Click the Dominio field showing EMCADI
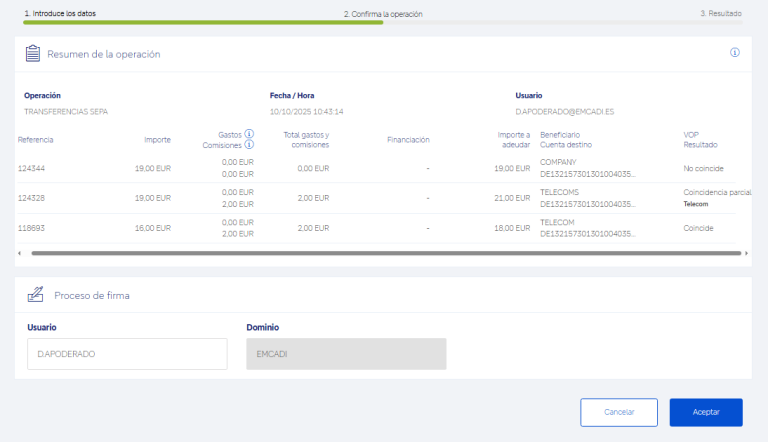 [x=346, y=354]
